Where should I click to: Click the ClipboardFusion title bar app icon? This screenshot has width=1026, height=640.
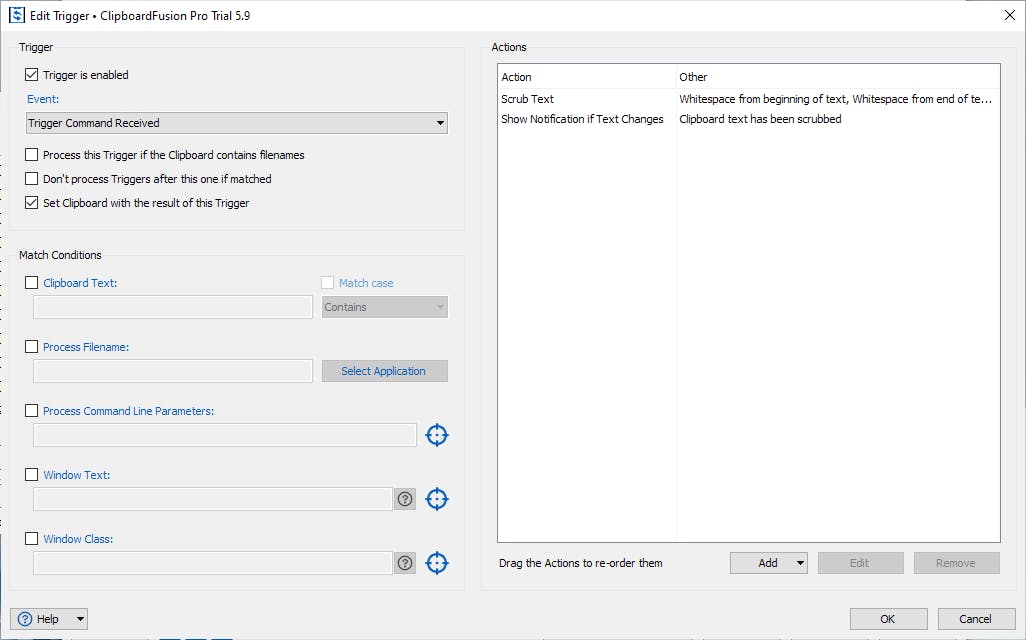[17, 14]
